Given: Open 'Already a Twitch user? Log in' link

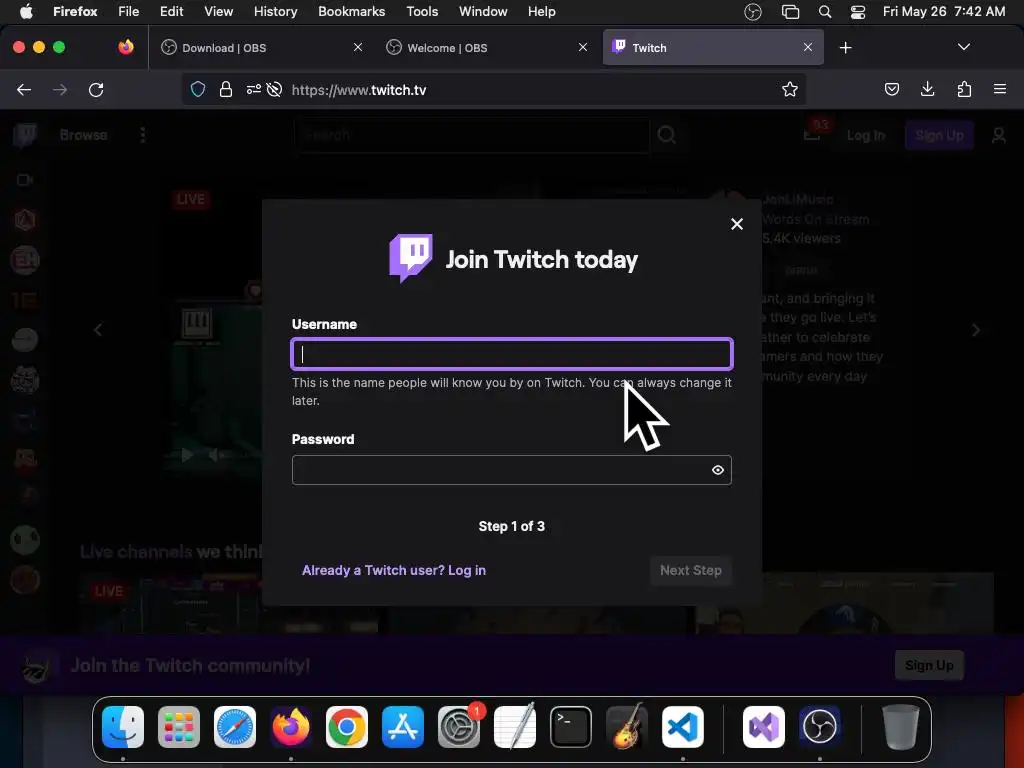Looking at the screenshot, I should click(394, 570).
